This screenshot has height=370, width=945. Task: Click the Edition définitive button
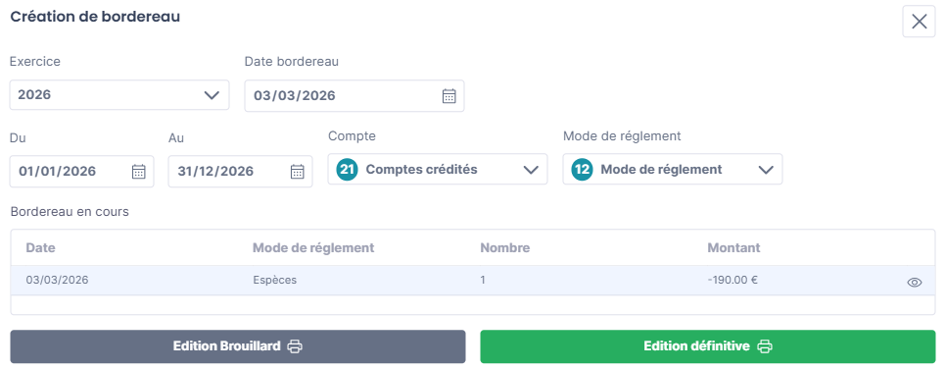pyautogui.click(x=708, y=346)
